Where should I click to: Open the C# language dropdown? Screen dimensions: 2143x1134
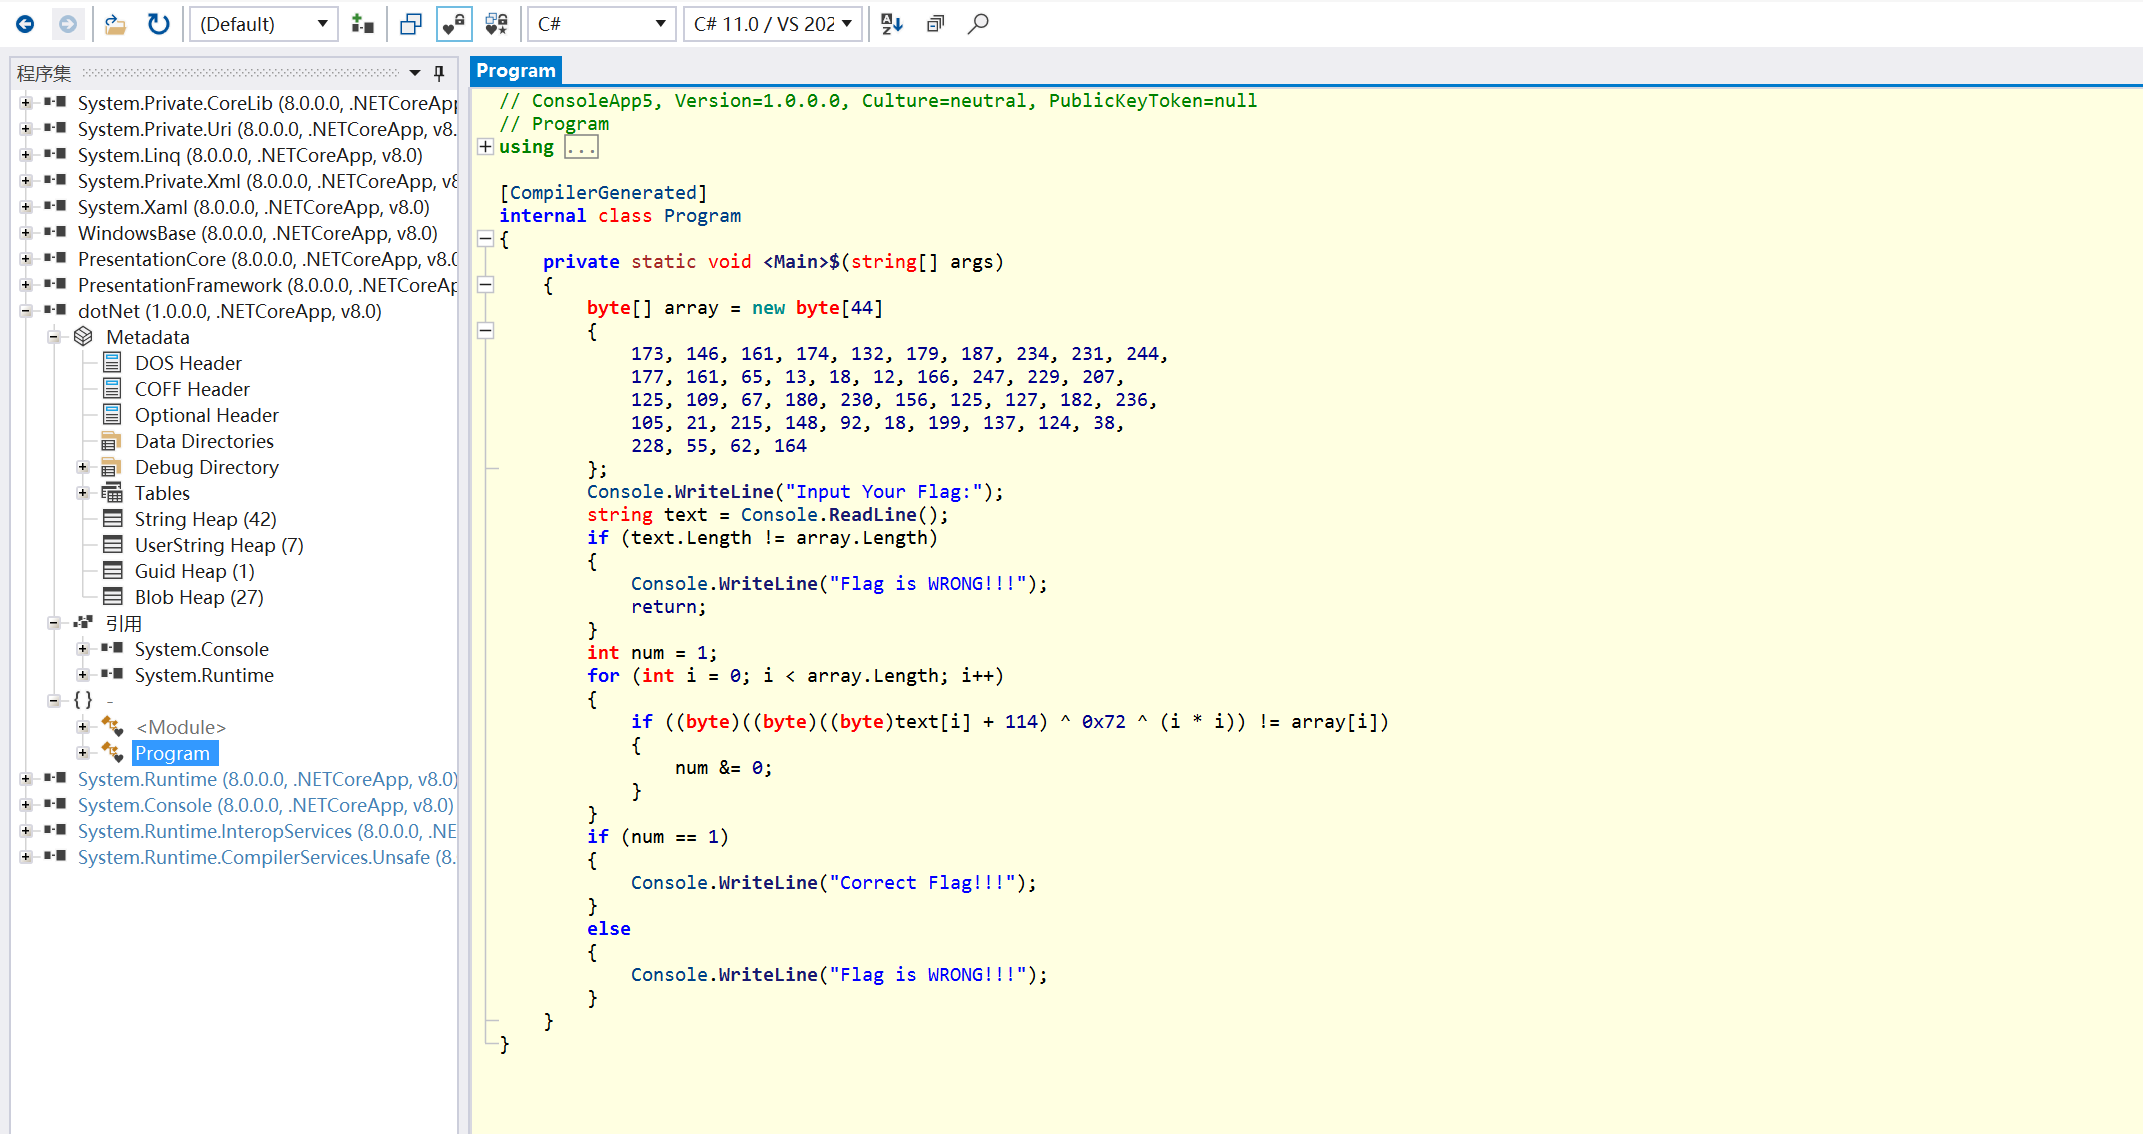pos(601,24)
